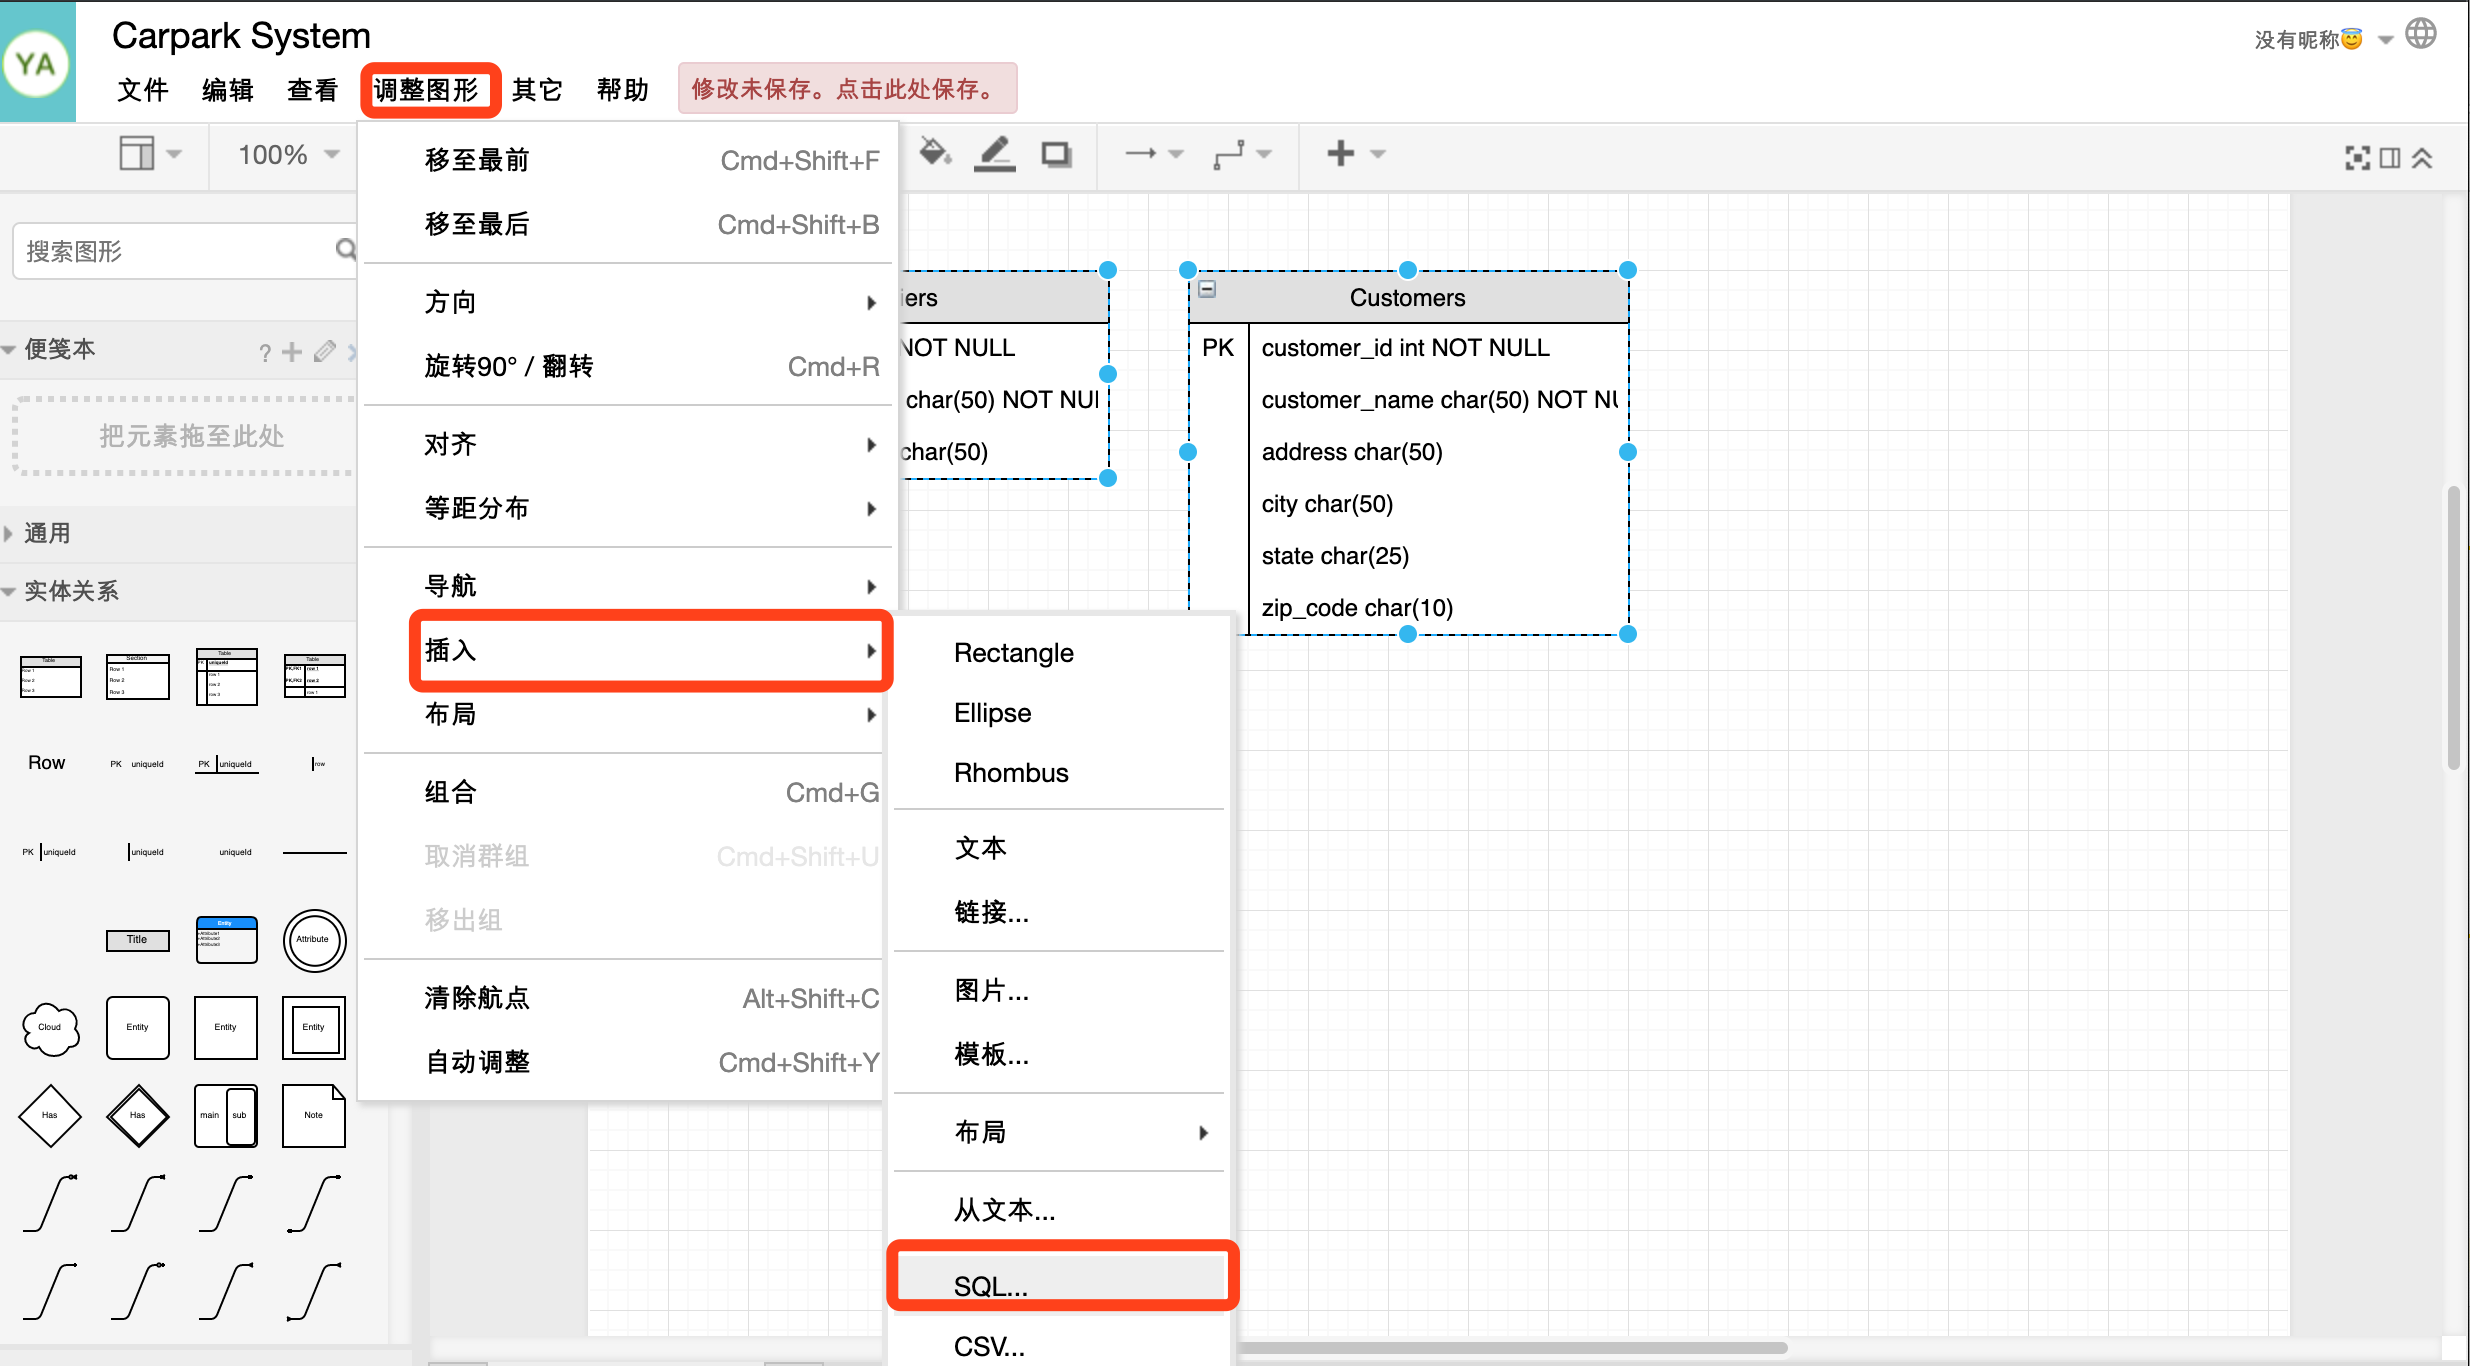
Task: Open the 方向 submenu
Action: (x=628, y=302)
